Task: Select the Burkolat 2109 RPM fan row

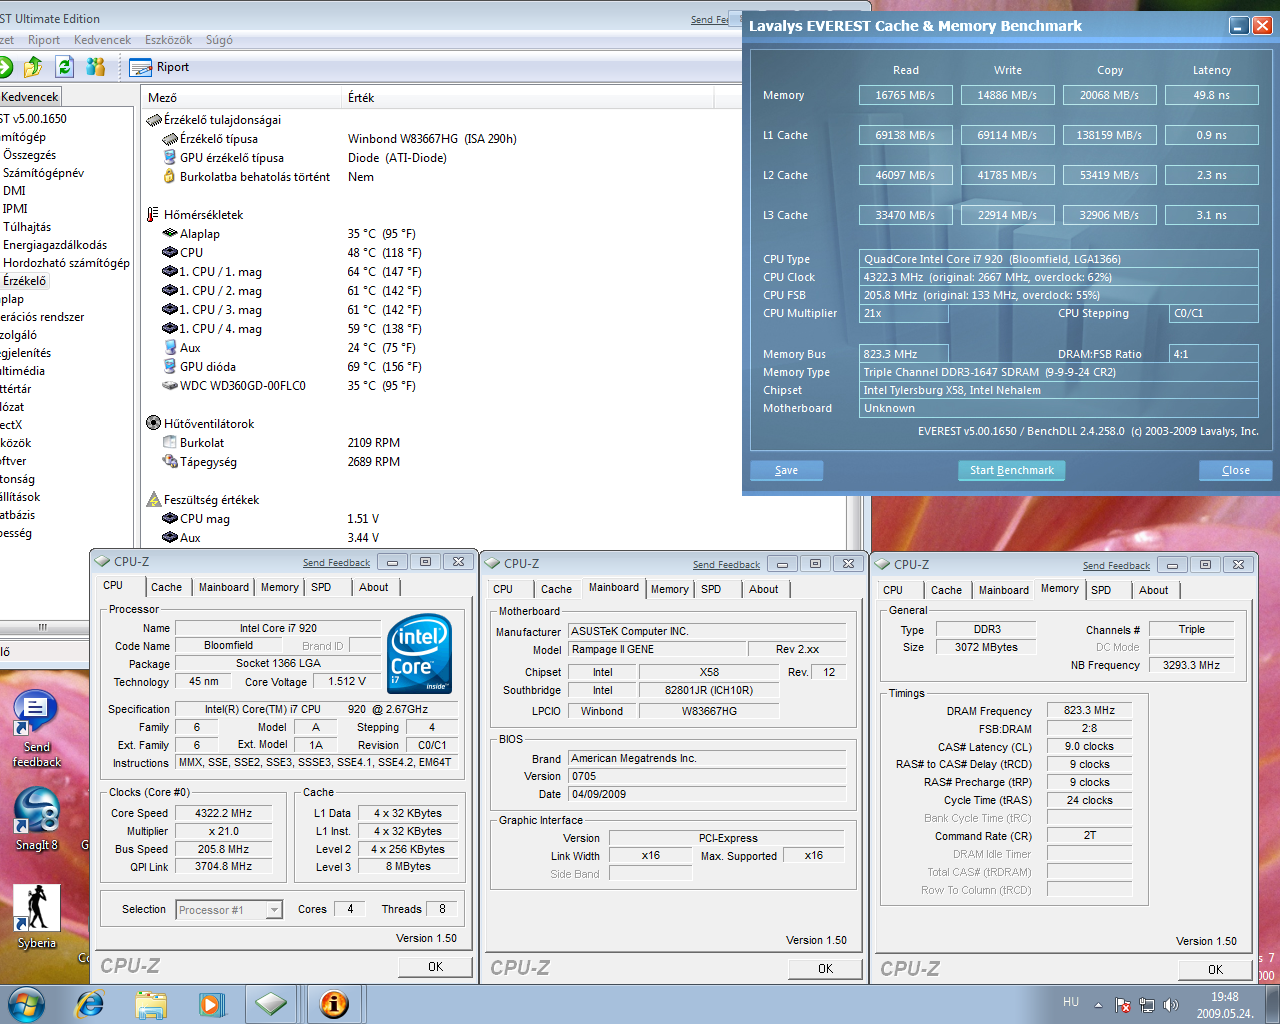Action: click(x=282, y=443)
